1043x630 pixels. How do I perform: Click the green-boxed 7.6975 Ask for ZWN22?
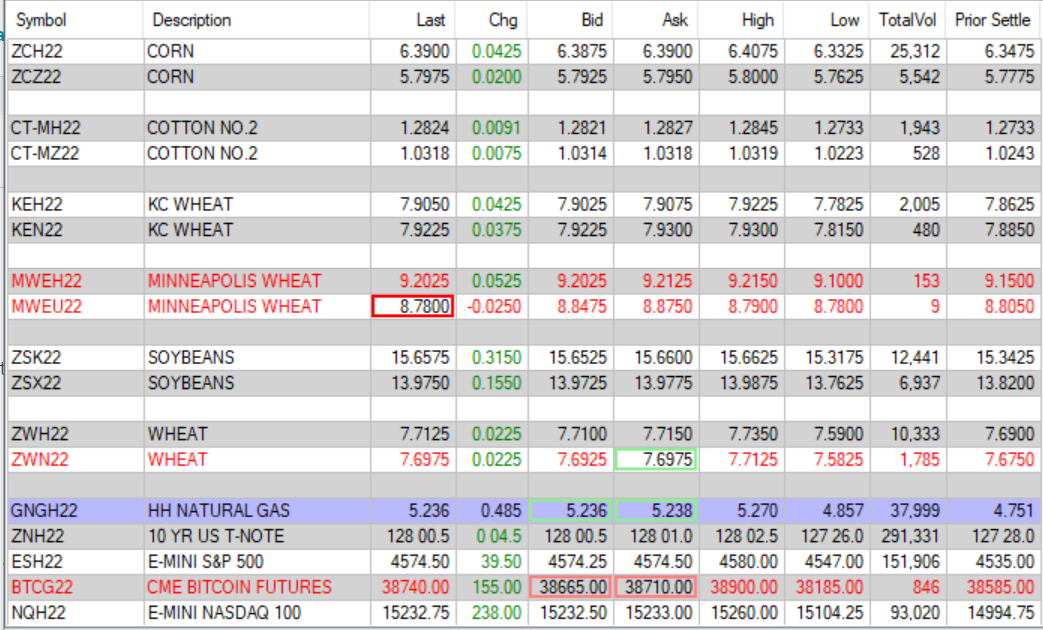pos(656,459)
